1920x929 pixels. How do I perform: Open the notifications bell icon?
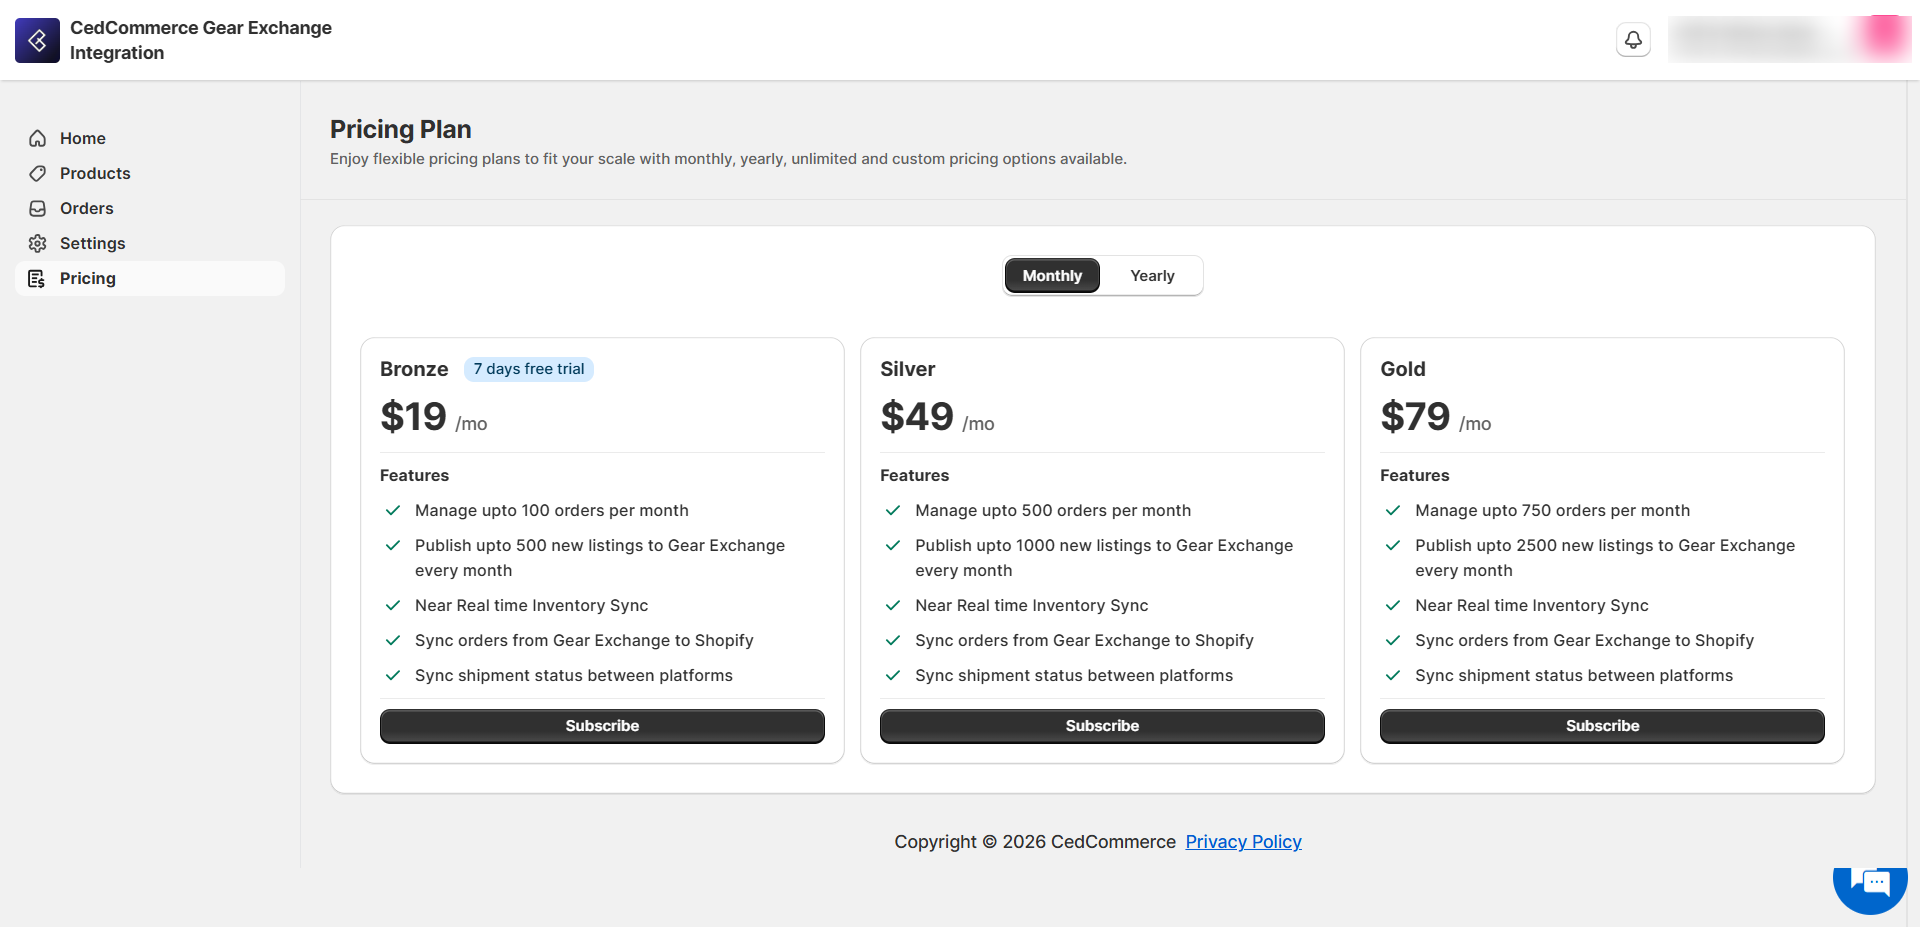point(1633,40)
